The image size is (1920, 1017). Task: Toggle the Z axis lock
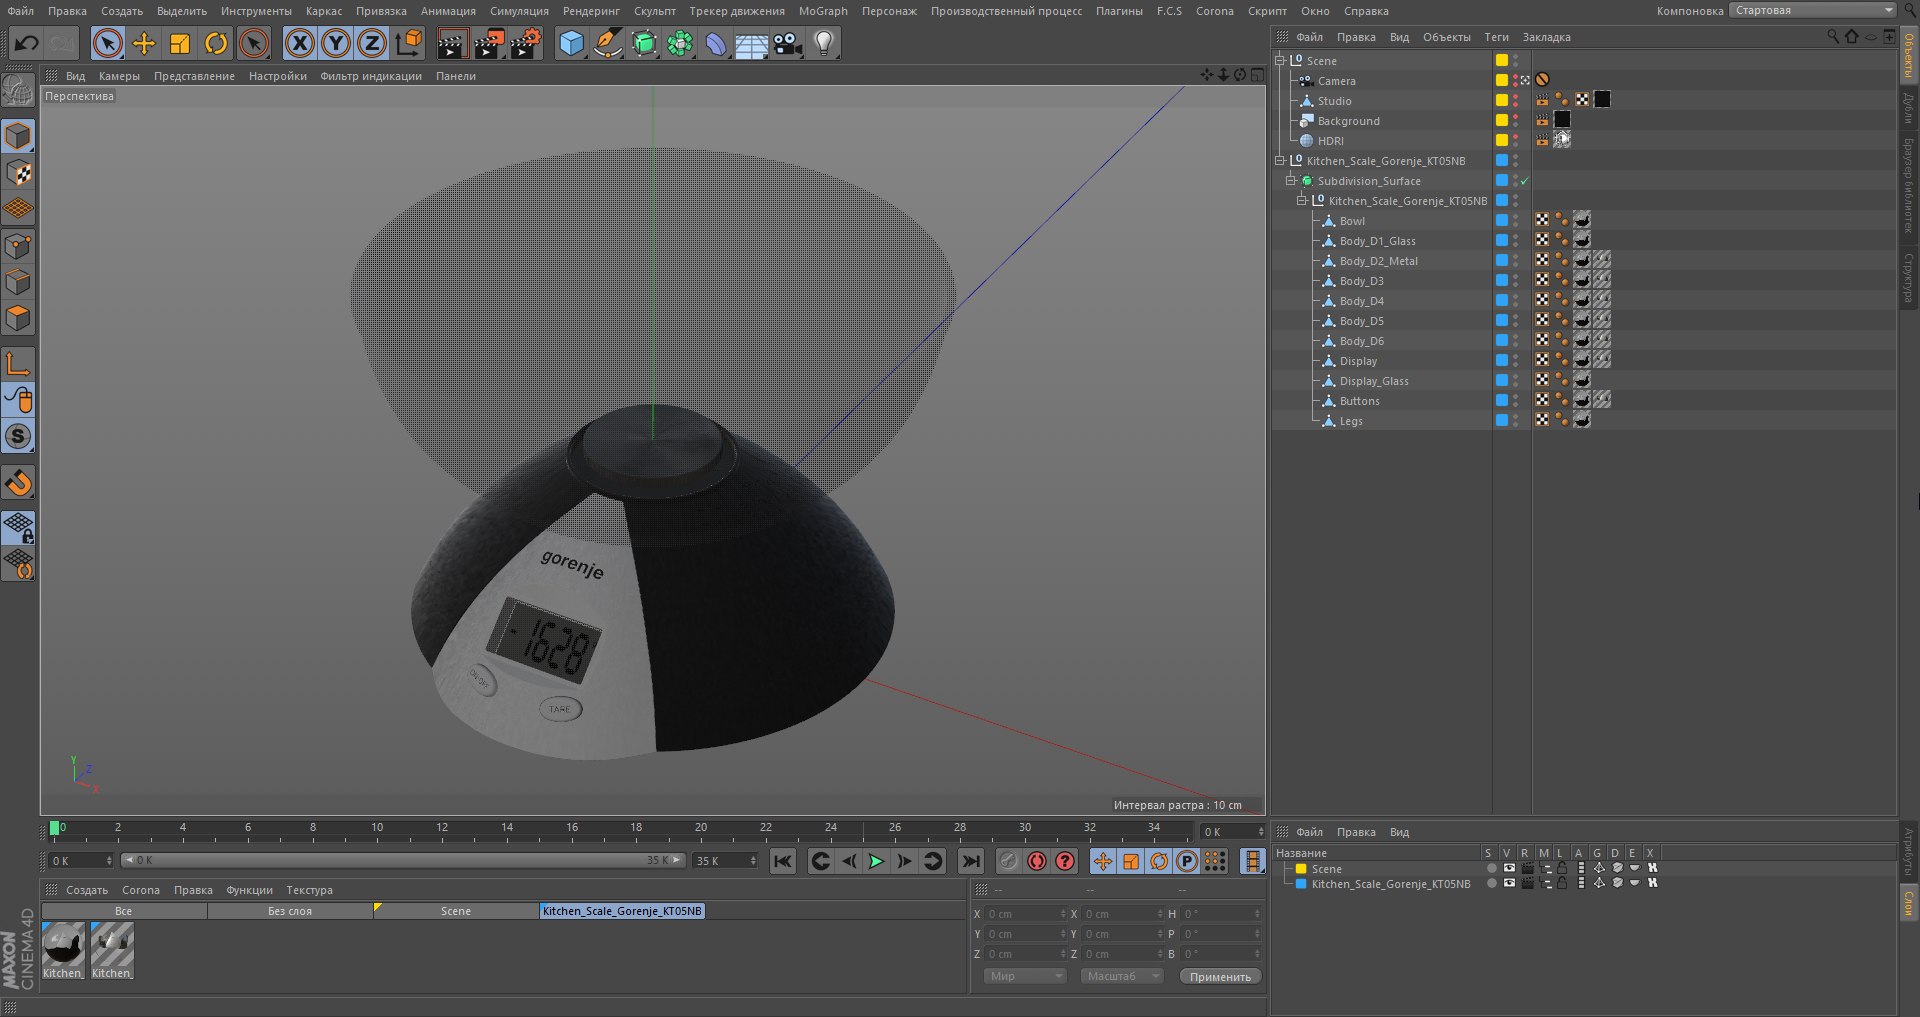point(372,43)
